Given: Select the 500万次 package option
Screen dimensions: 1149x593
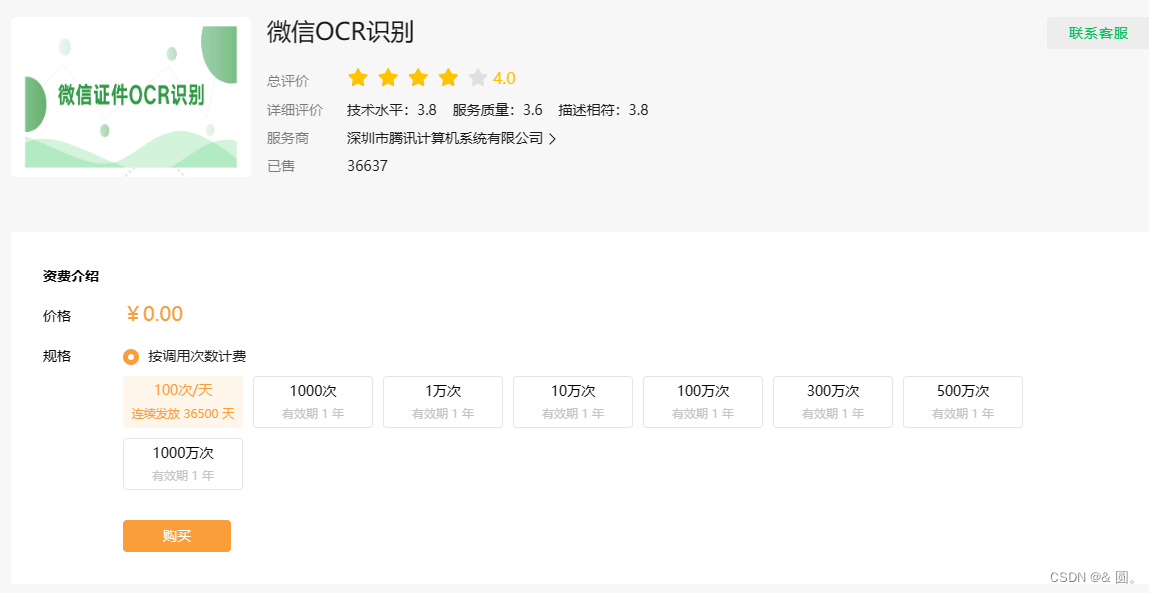Looking at the screenshot, I should 963,402.
